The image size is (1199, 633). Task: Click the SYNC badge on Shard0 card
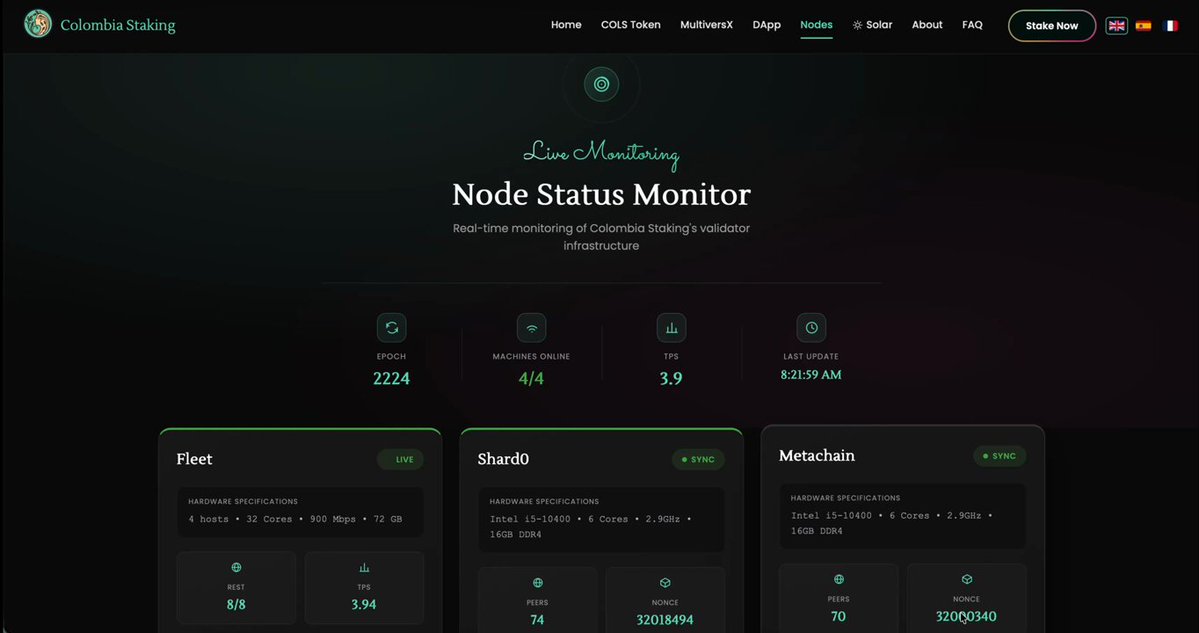coord(698,459)
